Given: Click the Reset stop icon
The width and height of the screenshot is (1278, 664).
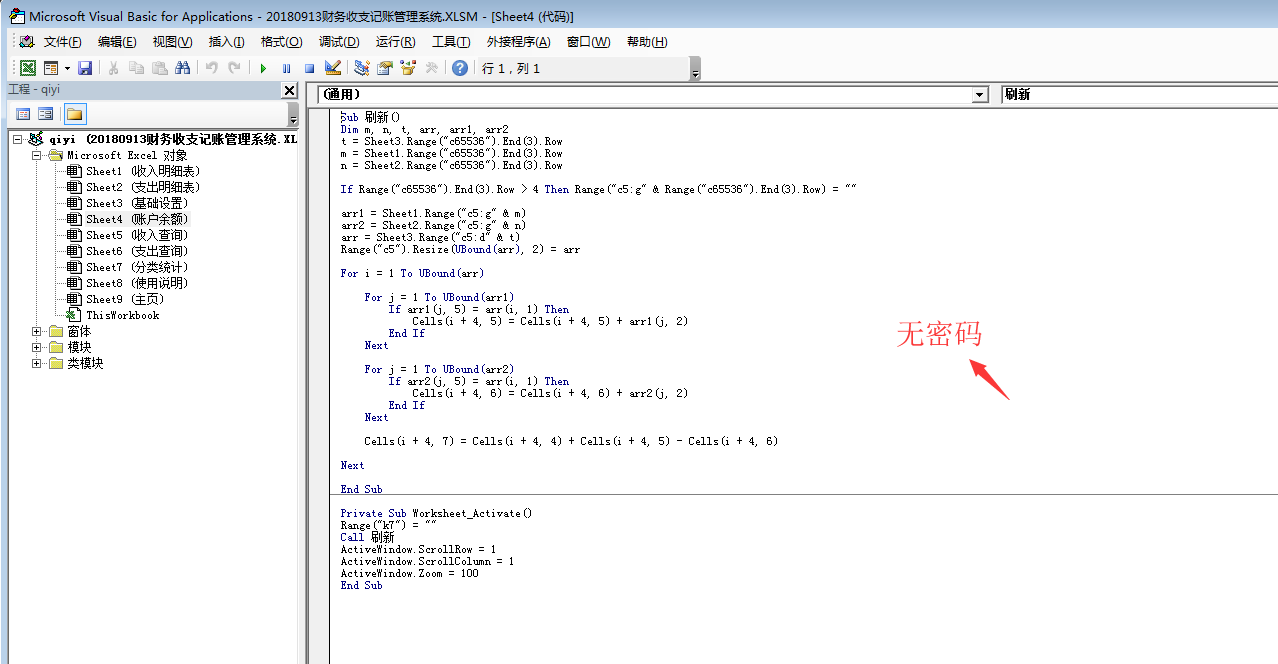Looking at the screenshot, I should [309, 68].
